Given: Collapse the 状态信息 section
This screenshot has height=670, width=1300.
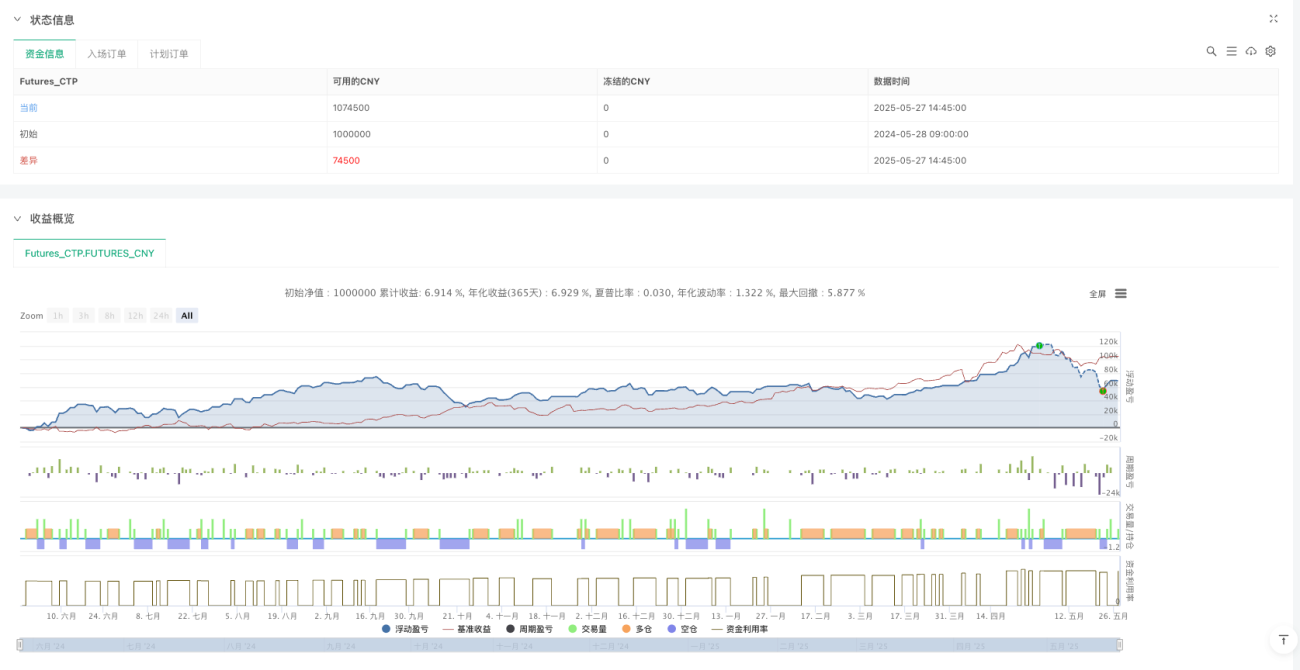Looking at the screenshot, I should tap(17, 20).
